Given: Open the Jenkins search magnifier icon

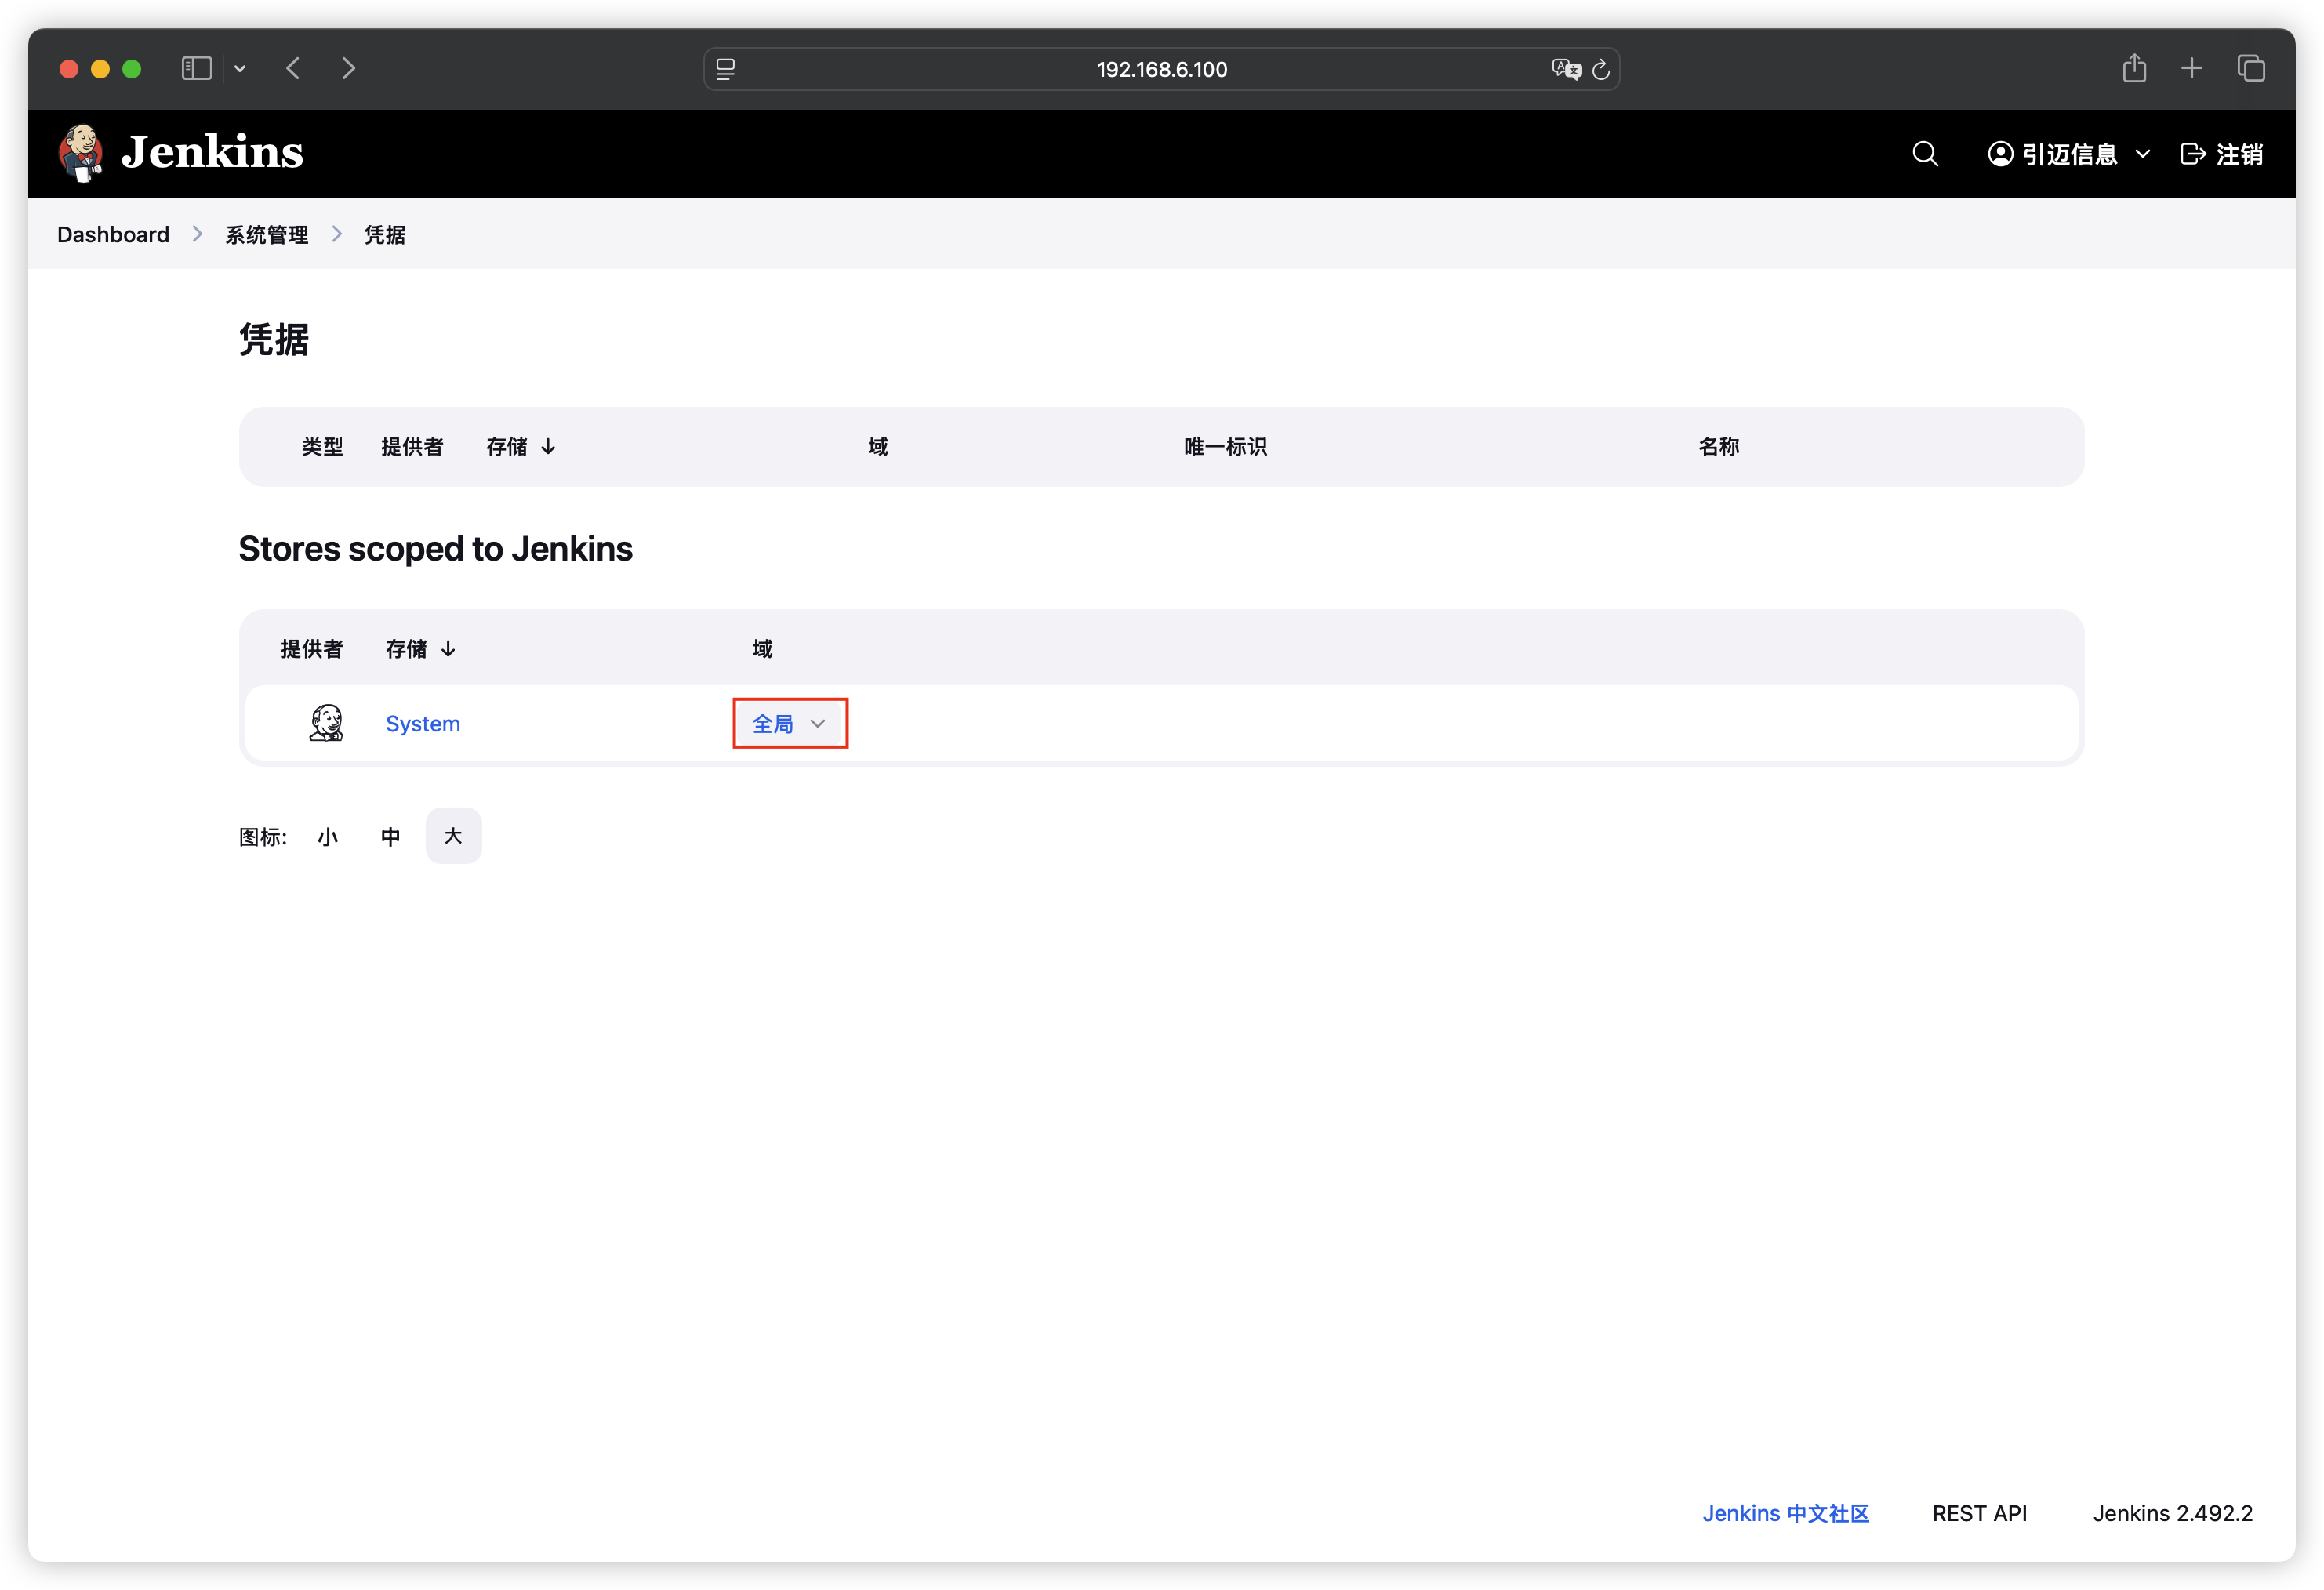Looking at the screenshot, I should [x=1925, y=154].
